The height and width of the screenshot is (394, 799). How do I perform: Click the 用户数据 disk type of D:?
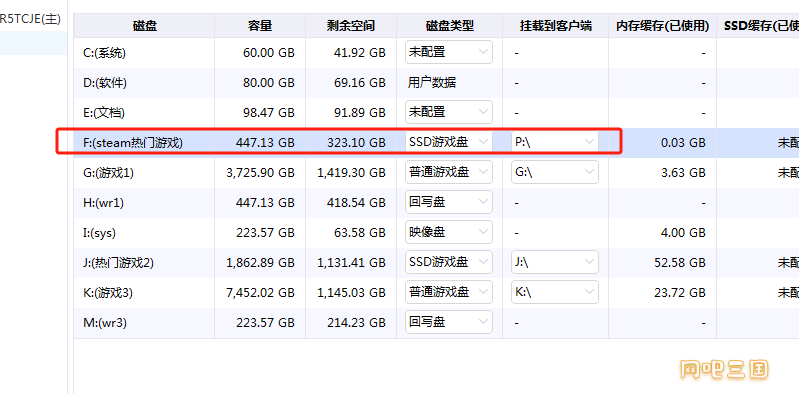click(432, 83)
